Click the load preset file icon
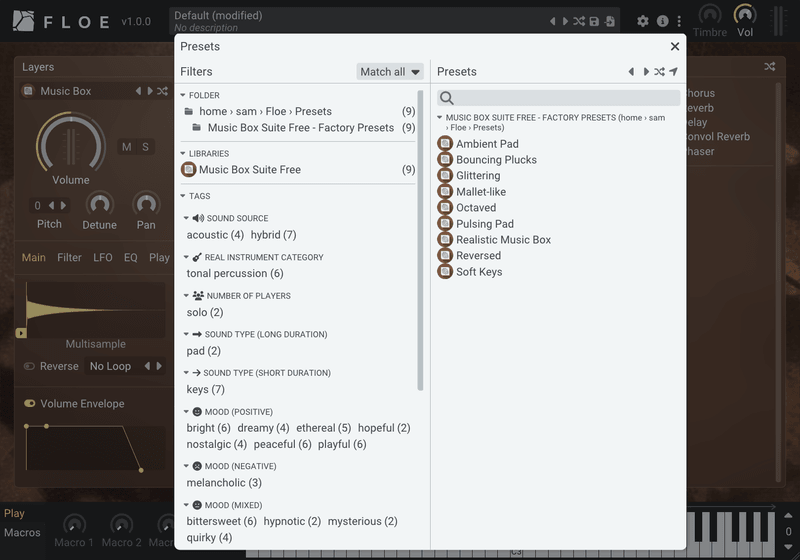 pos(609,21)
